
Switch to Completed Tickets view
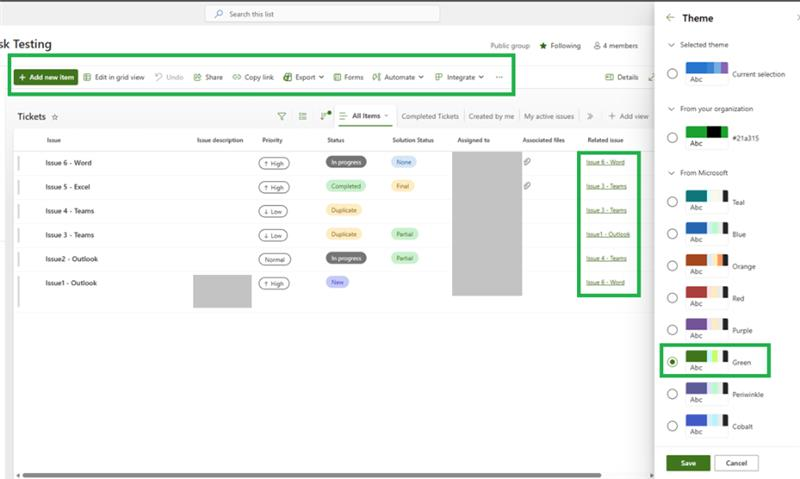click(x=430, y=116)
